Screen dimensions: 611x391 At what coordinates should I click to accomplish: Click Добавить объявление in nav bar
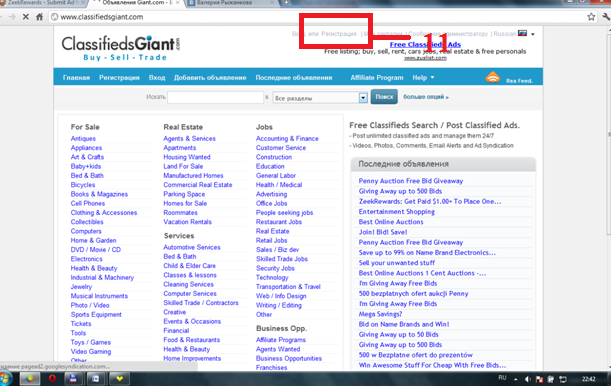coord(210,78)
